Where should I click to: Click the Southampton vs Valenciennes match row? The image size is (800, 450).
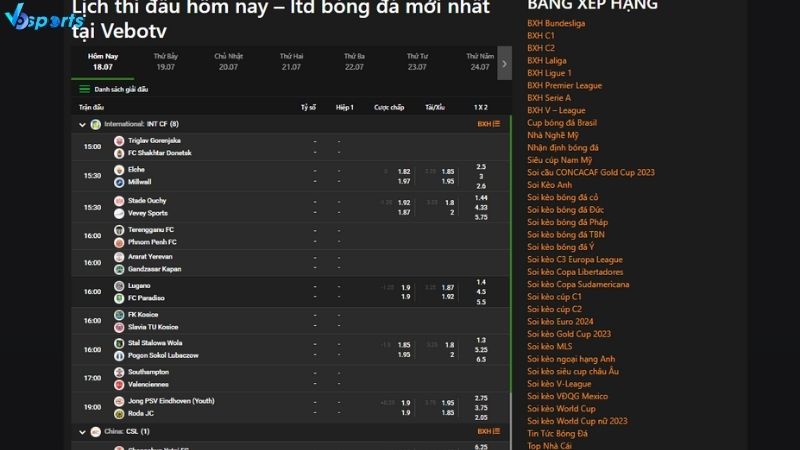290,379
